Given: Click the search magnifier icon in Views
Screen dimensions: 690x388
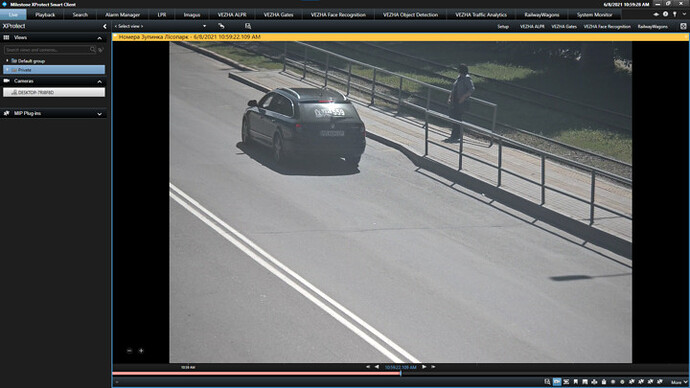Looking at the screenshot, I should point(92,50).
